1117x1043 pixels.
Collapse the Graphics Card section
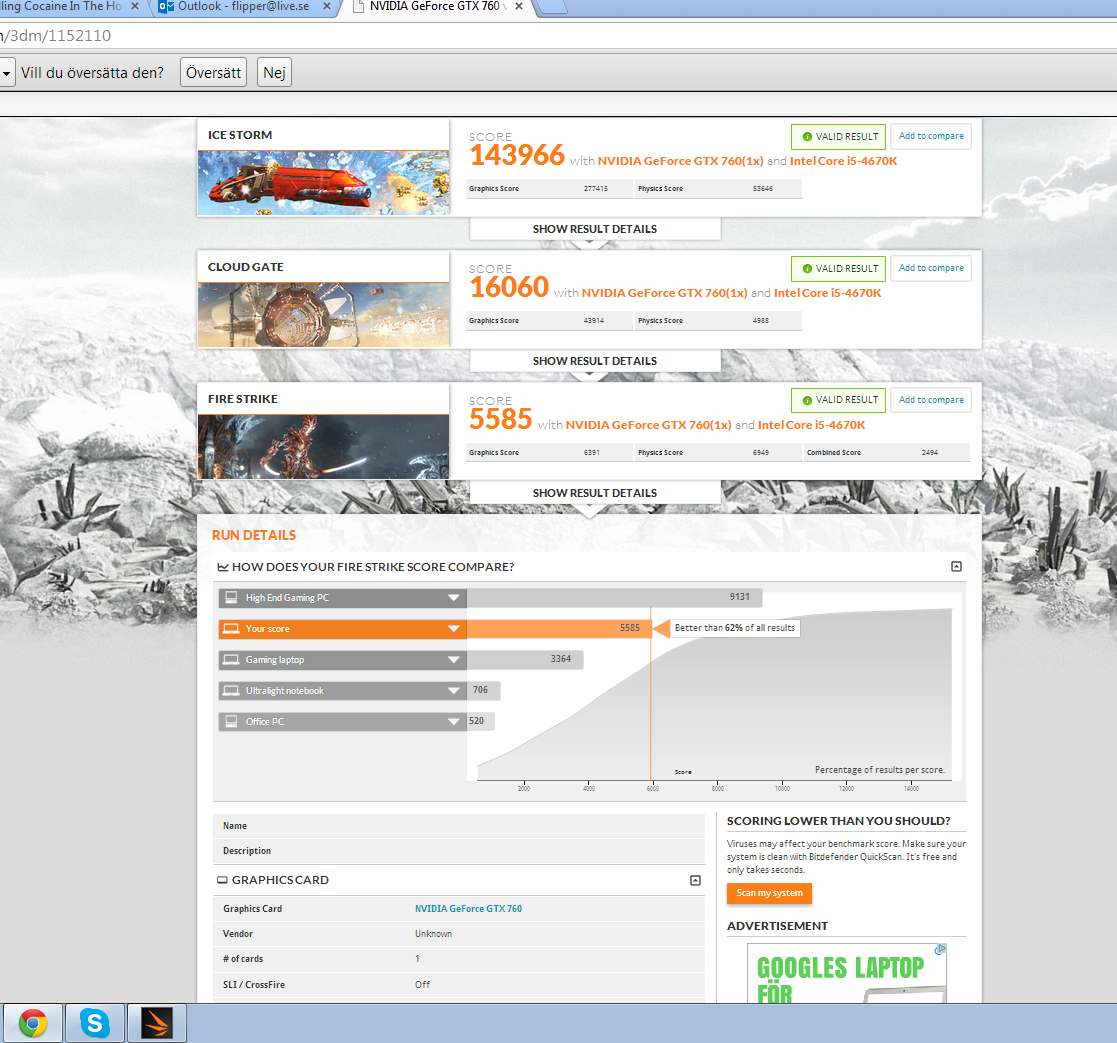(695, 881)
